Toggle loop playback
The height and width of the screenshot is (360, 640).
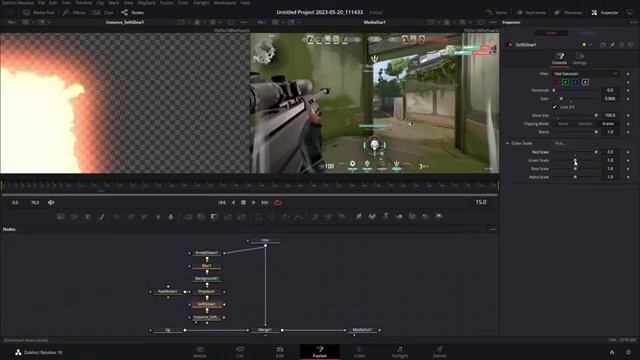click(278, 202)
